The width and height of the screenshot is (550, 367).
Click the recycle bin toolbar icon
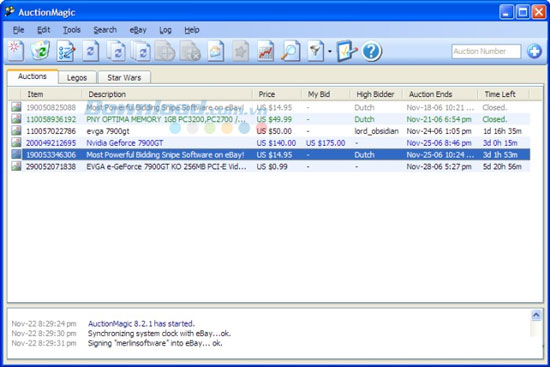click(x=40, y=51)
